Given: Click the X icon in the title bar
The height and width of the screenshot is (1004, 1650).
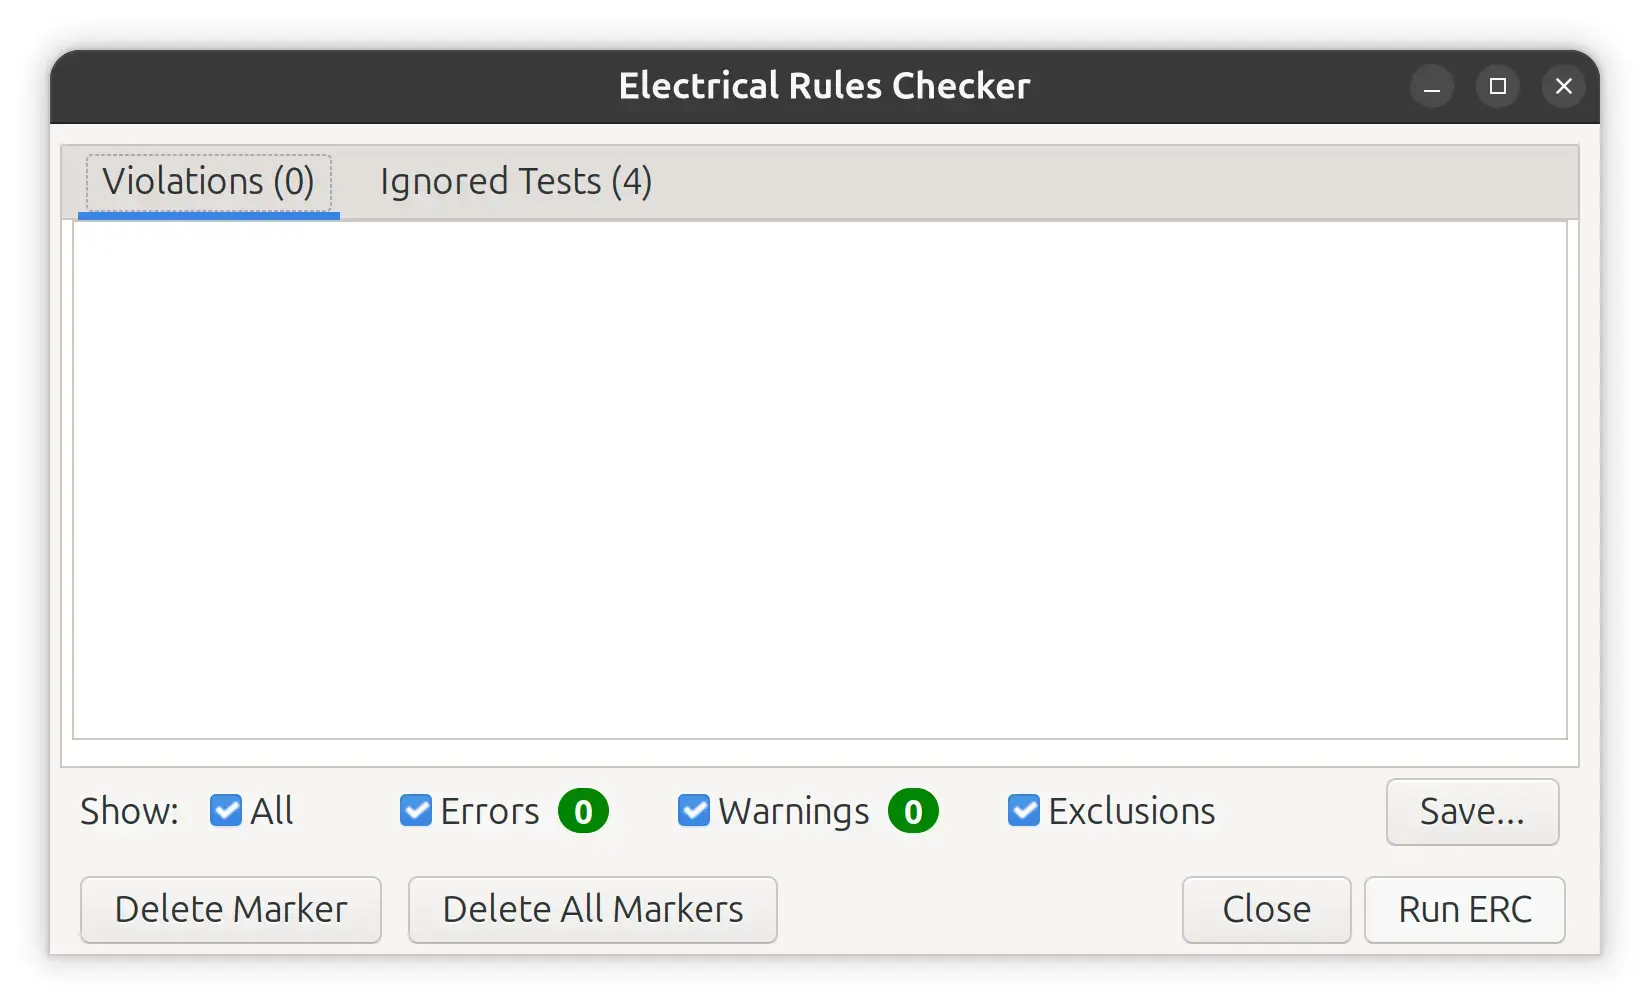Looking at the screenshot, I should [x=1564, y=87].
